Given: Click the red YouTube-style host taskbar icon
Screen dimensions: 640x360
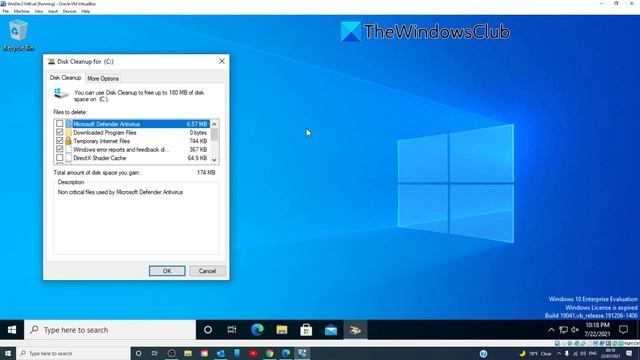Looking at the screenshot, I should 253,353.
